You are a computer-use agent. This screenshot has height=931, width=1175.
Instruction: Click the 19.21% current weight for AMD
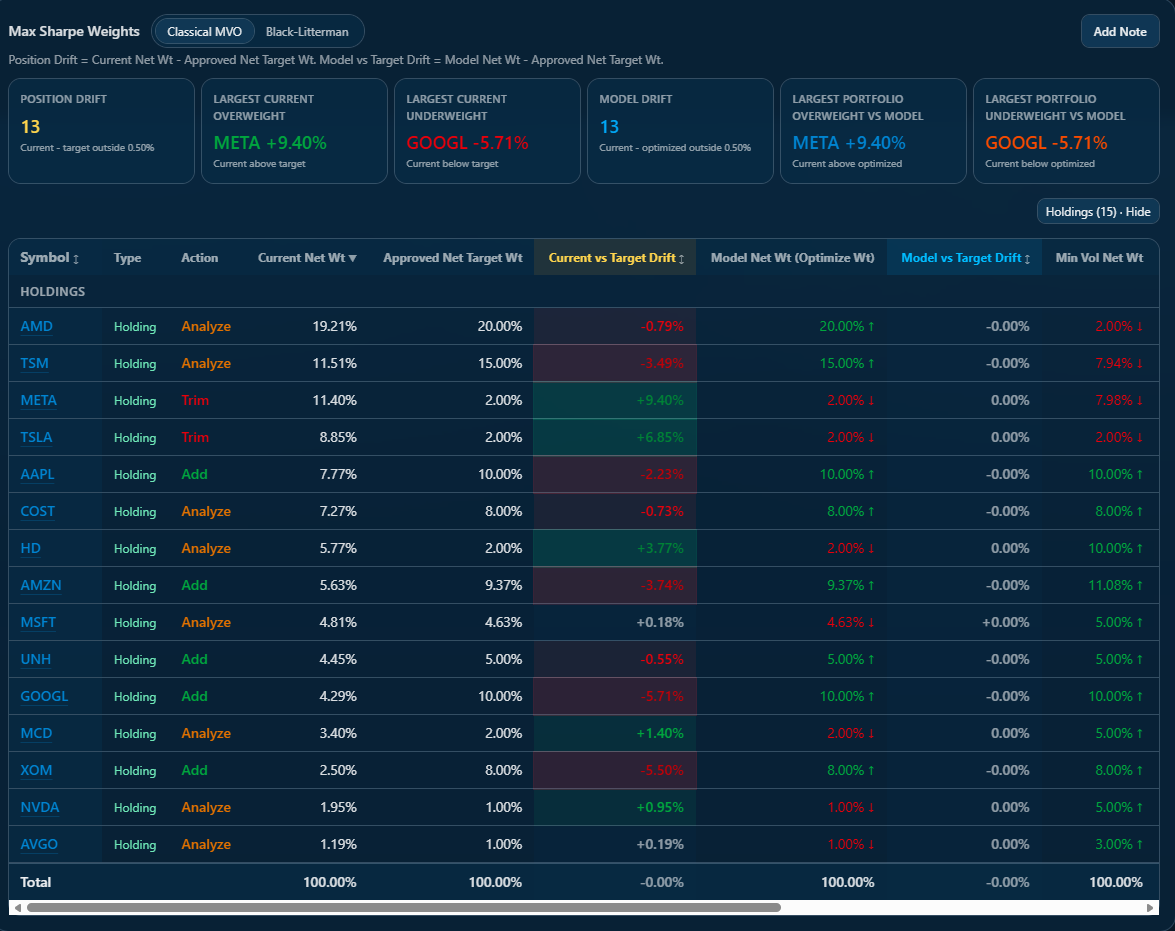pos(334,326)
